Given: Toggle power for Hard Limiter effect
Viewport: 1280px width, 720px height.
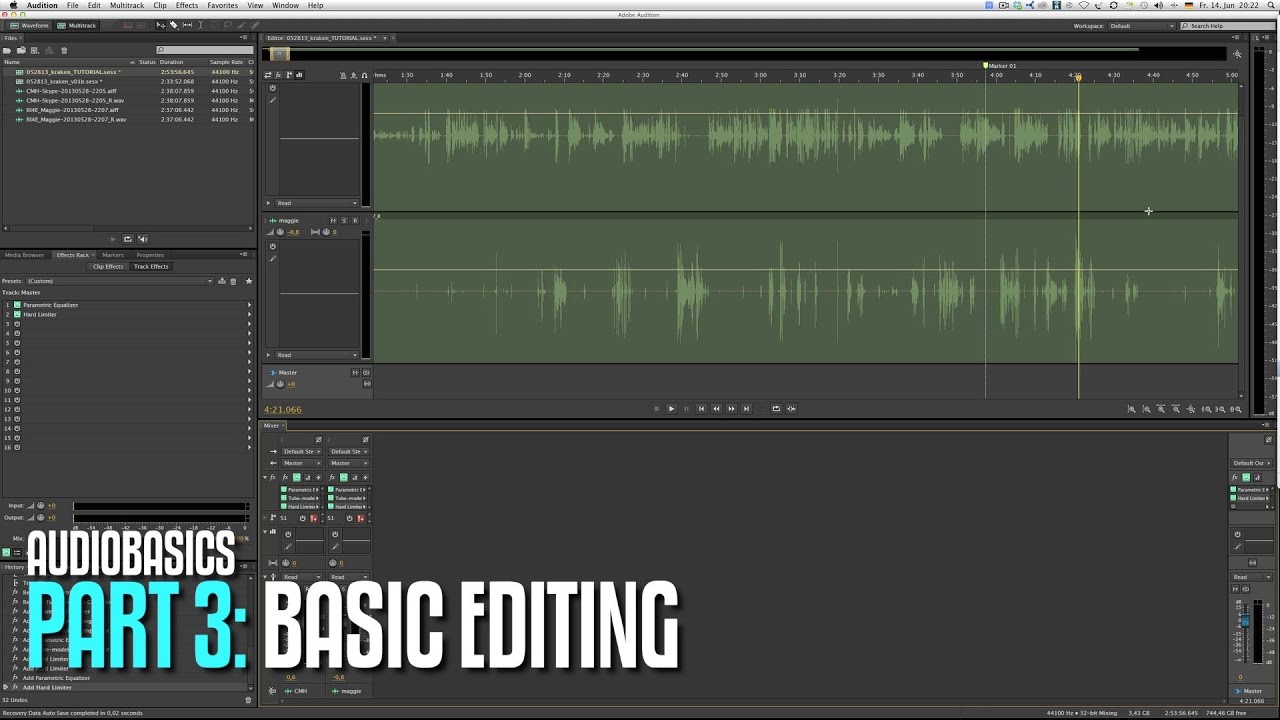Looking at the screenshot, I should (17, 314).
